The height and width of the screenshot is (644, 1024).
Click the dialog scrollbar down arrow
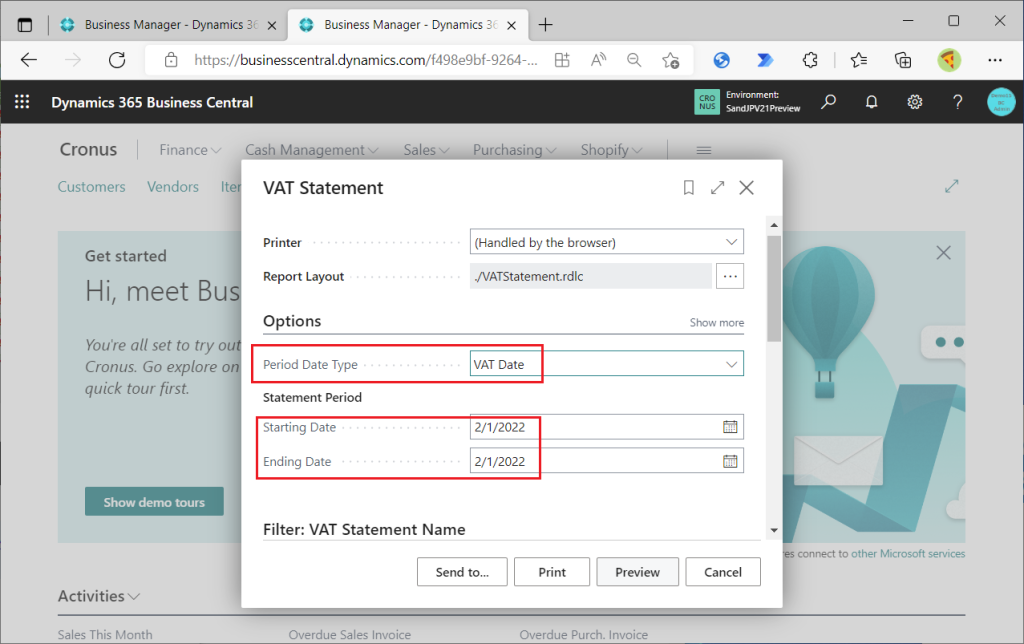click(774, 530)
